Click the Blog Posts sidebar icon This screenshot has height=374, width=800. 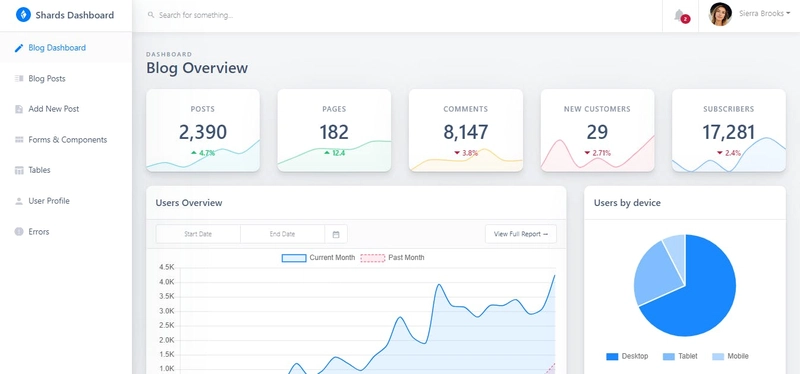[x=19, y=79]
